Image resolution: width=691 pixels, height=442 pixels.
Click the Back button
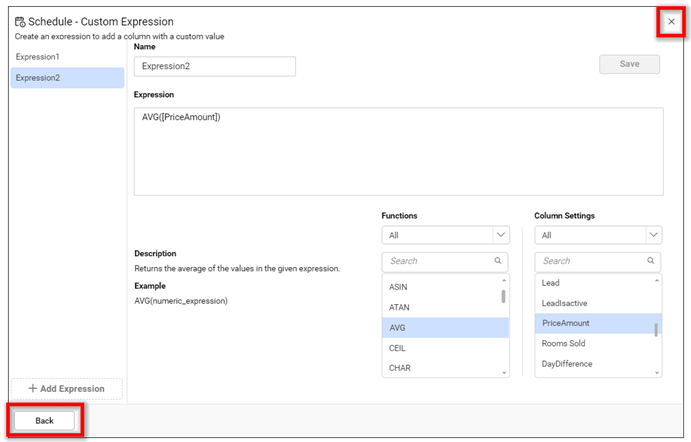[x=45, y=421]
